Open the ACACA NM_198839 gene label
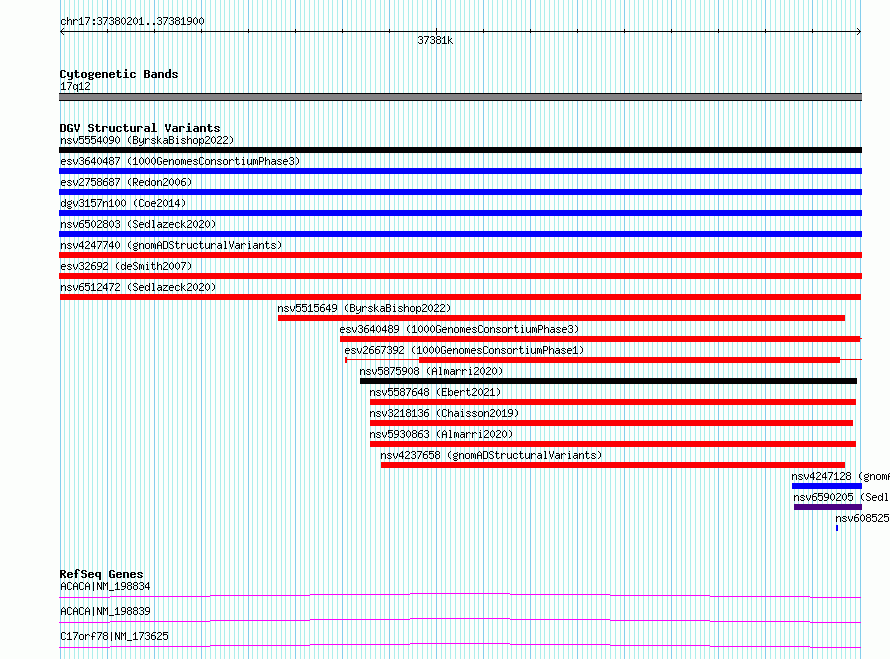This screenshot has height=659, width=890. pos(105,611)
